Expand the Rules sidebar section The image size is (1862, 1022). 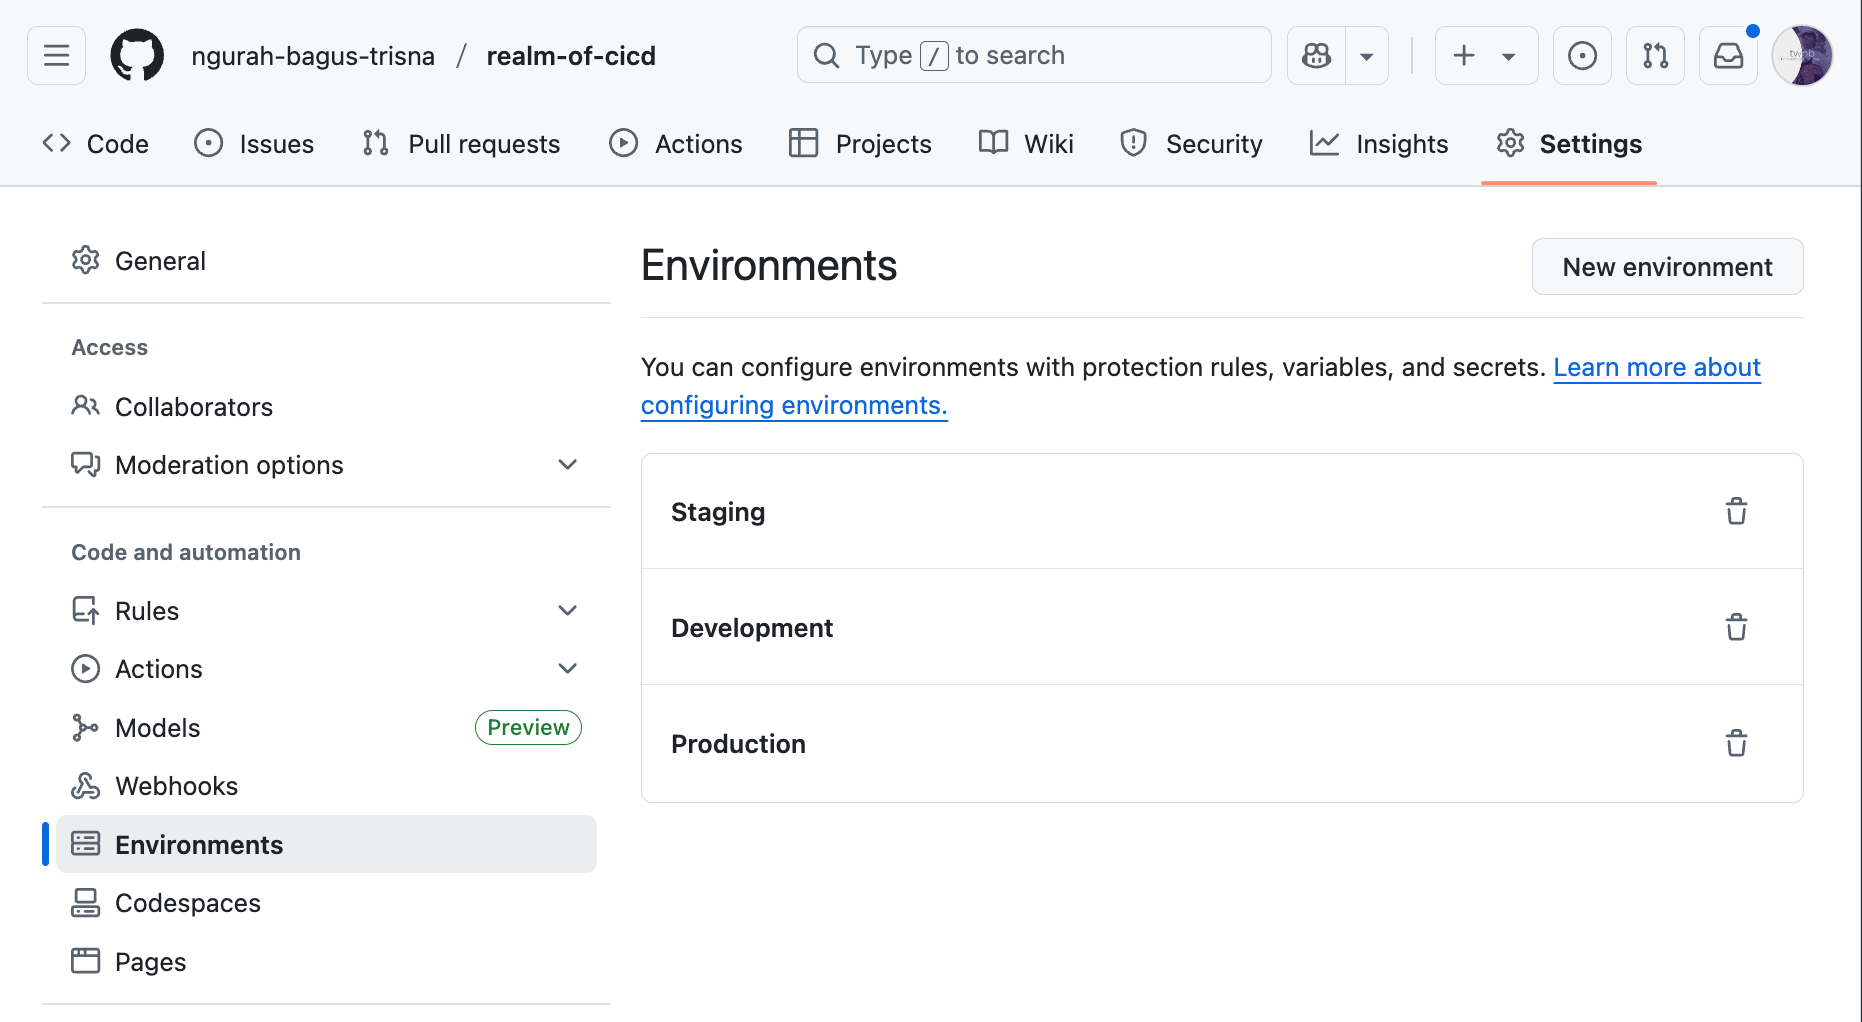pyautogui.click(x=567, y=611)
